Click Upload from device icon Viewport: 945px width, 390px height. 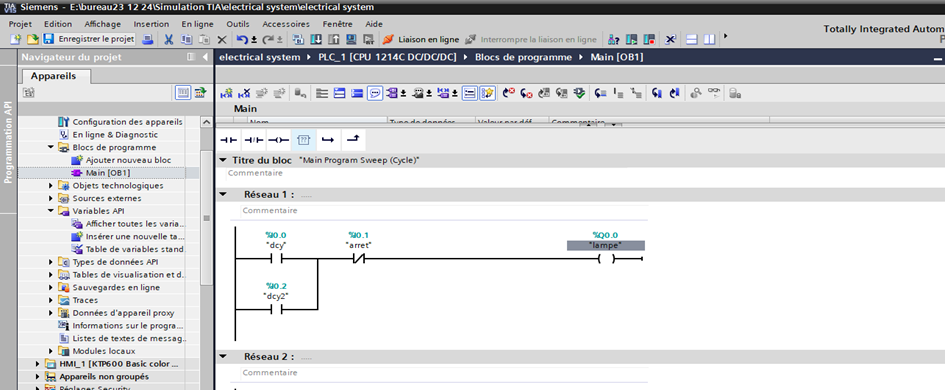coord(333,40)
